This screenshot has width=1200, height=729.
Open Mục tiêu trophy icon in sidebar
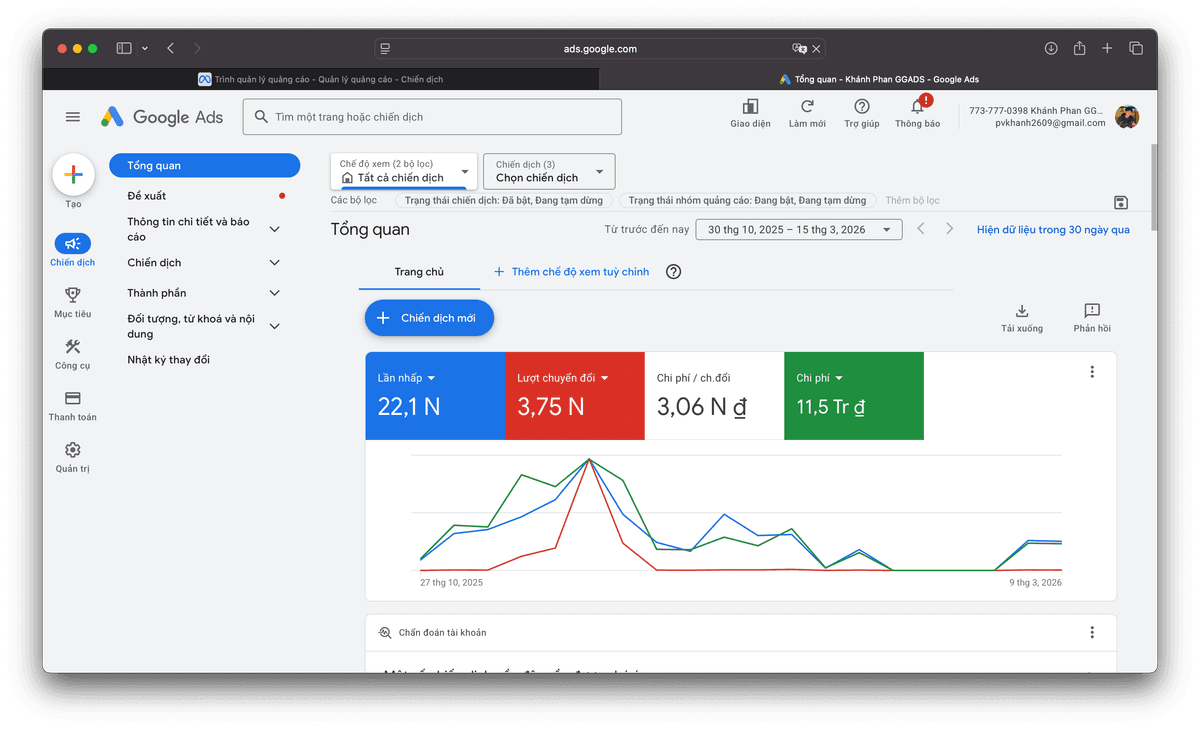pyautogui.click(x=73, y=295)
